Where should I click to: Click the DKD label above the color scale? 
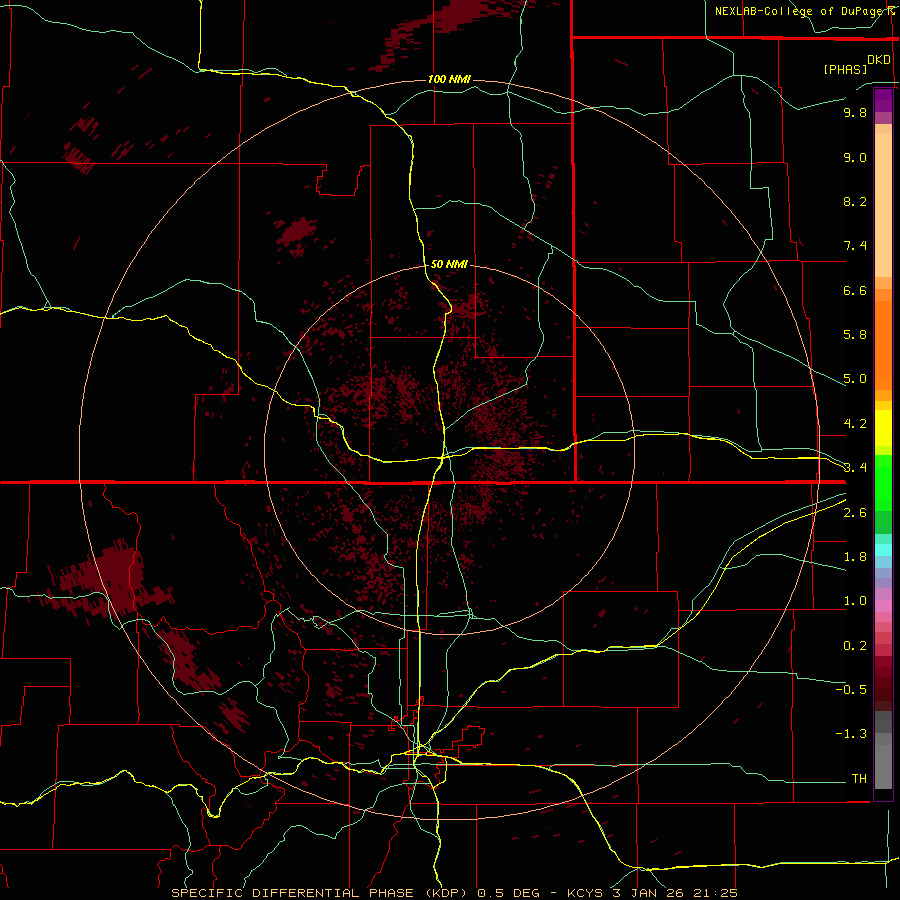(x=879, y=60)
